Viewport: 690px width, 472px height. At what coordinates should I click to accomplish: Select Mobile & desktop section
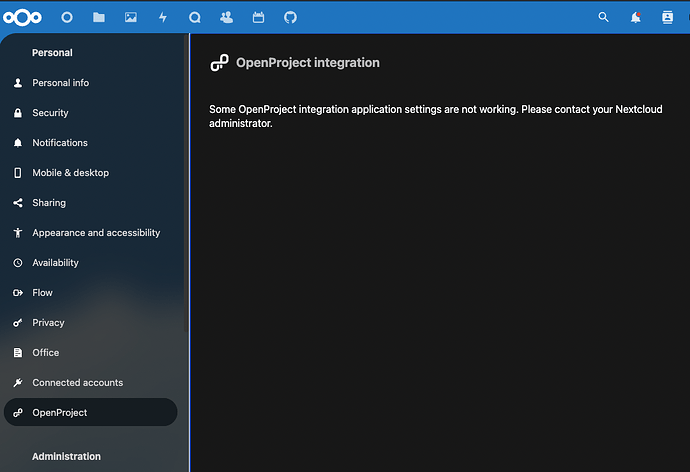91,173
